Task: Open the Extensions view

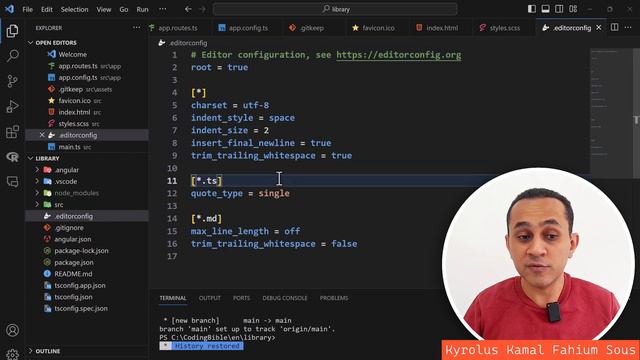Action: click(x=12, y=131)
